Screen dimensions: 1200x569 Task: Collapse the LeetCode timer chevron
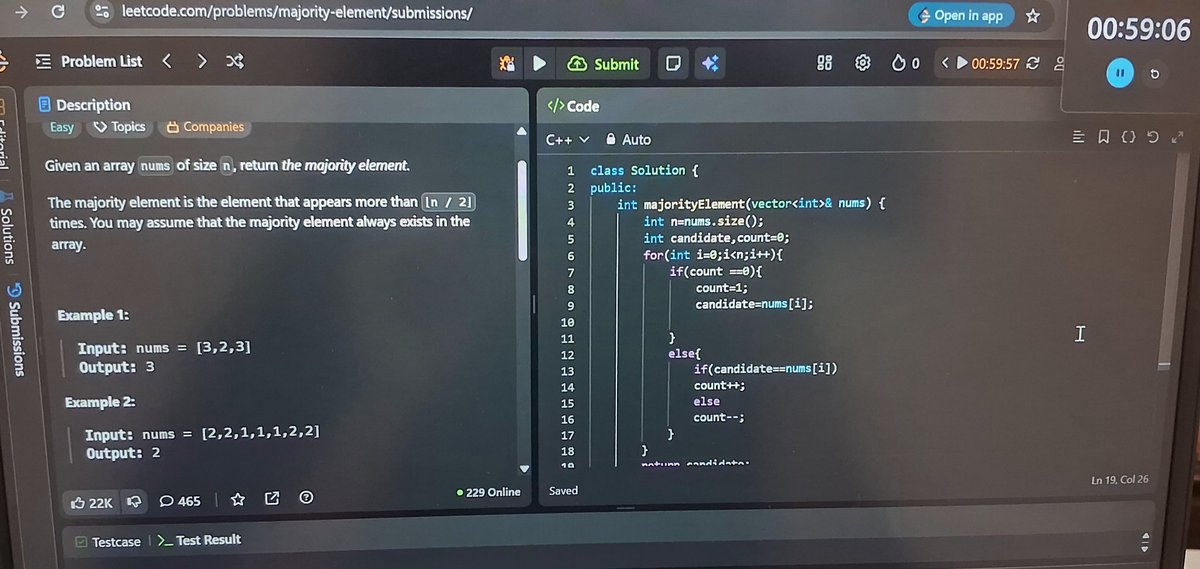945,63
